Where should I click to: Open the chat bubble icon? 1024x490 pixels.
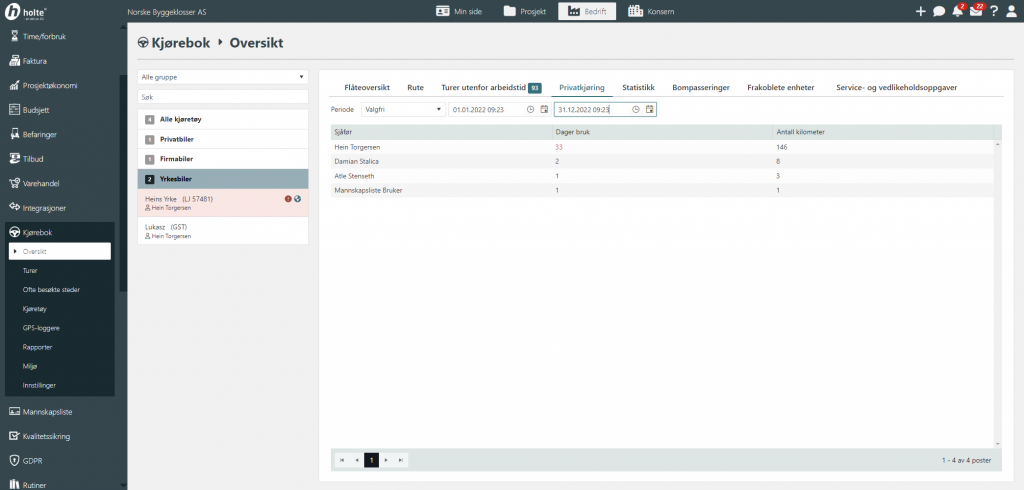[x=939, y=12]
